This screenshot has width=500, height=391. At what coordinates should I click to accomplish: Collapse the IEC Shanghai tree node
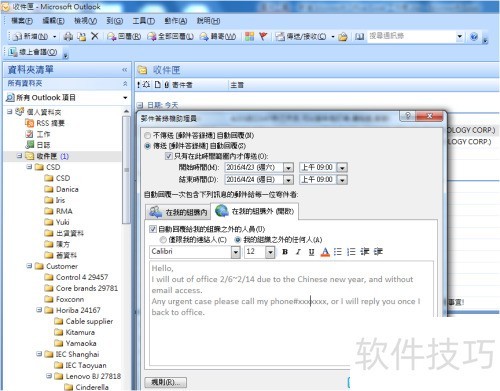(x=39, y=354)
